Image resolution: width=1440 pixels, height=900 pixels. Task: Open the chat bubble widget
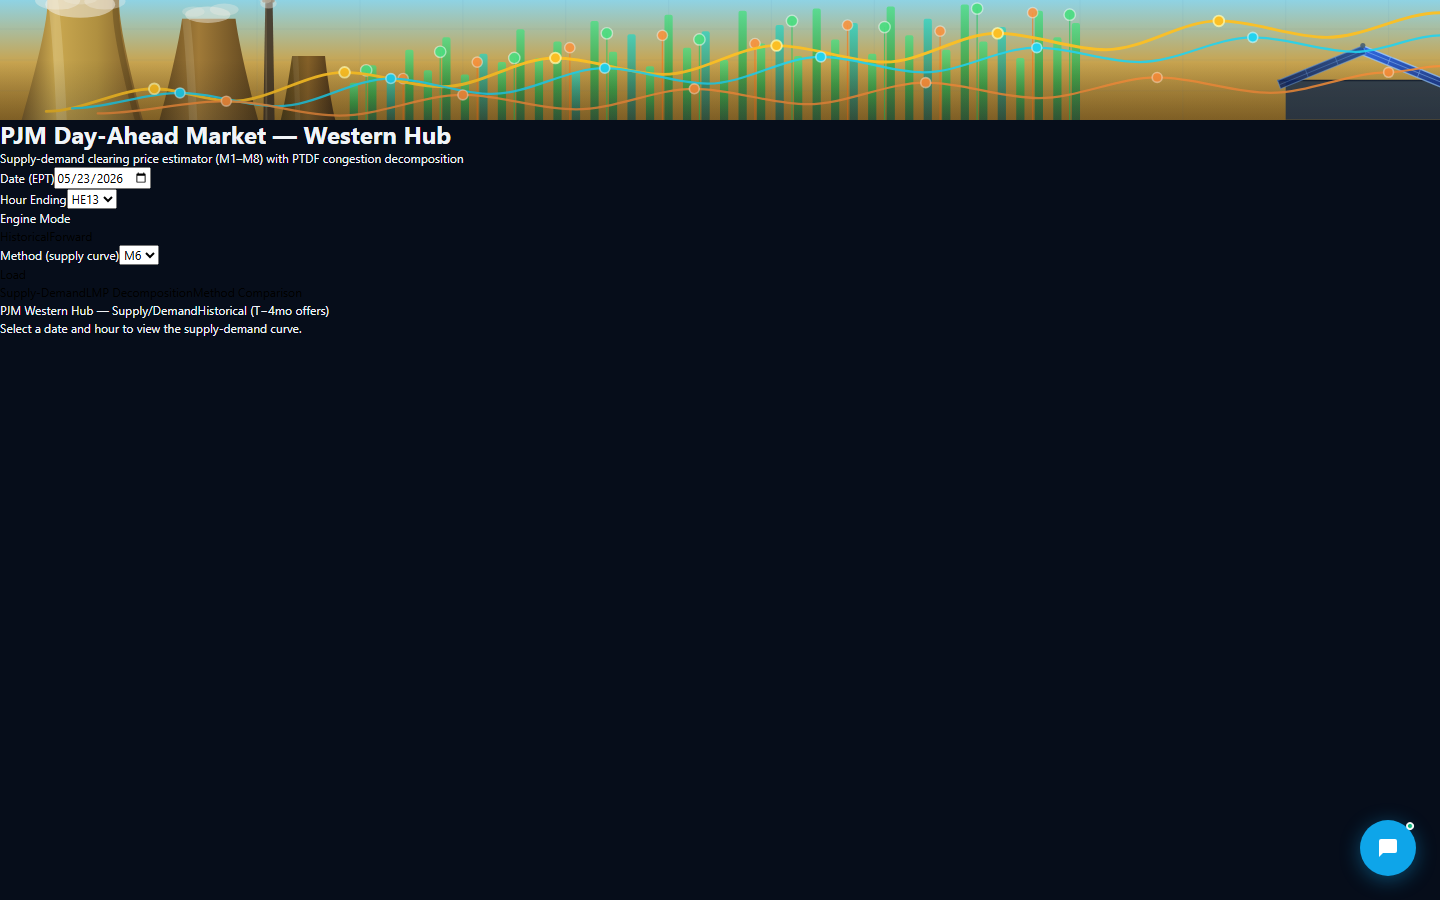(x=1387, y=848)
